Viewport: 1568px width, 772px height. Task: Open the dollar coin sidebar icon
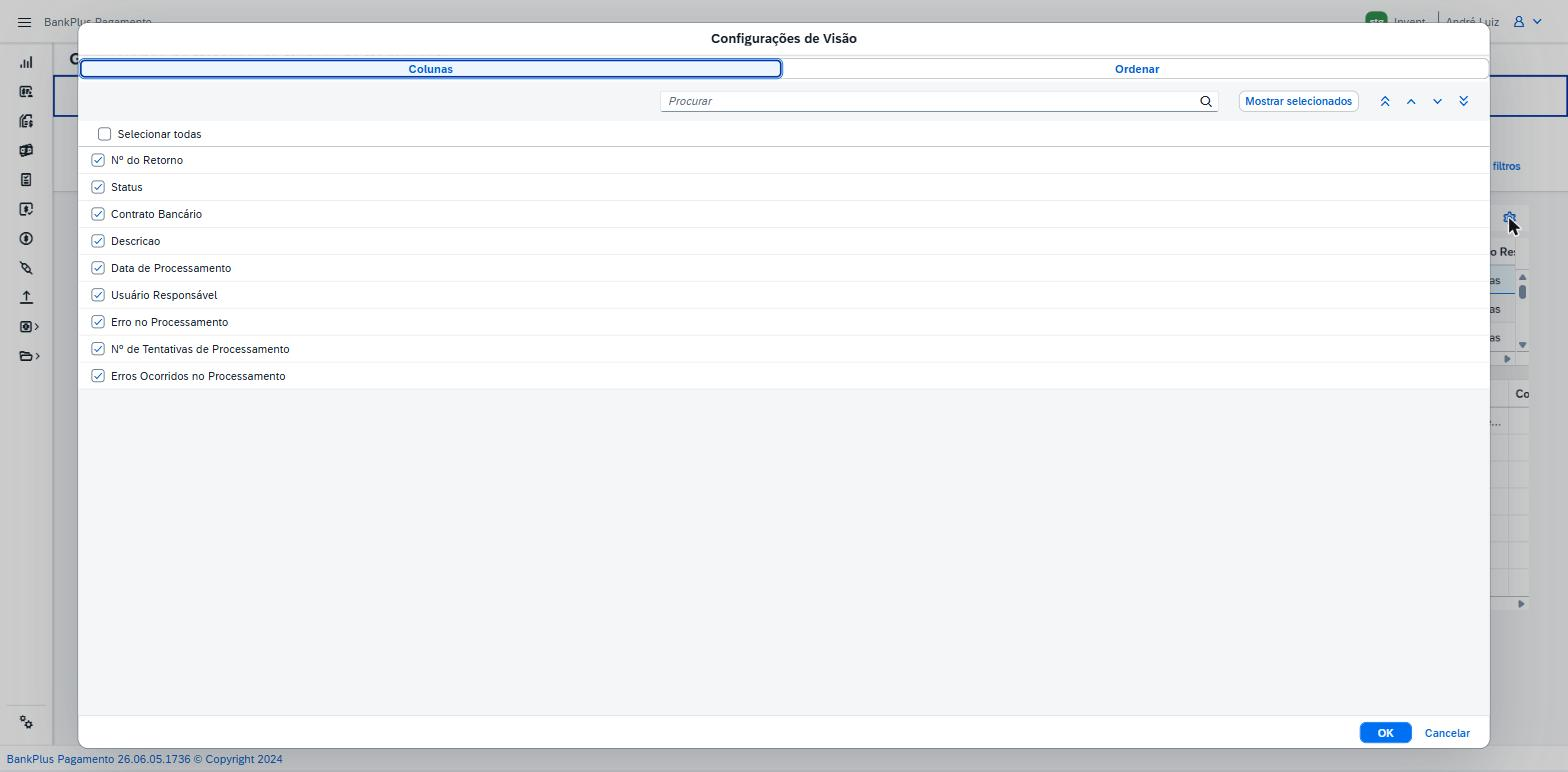click(x=26, y=239)
